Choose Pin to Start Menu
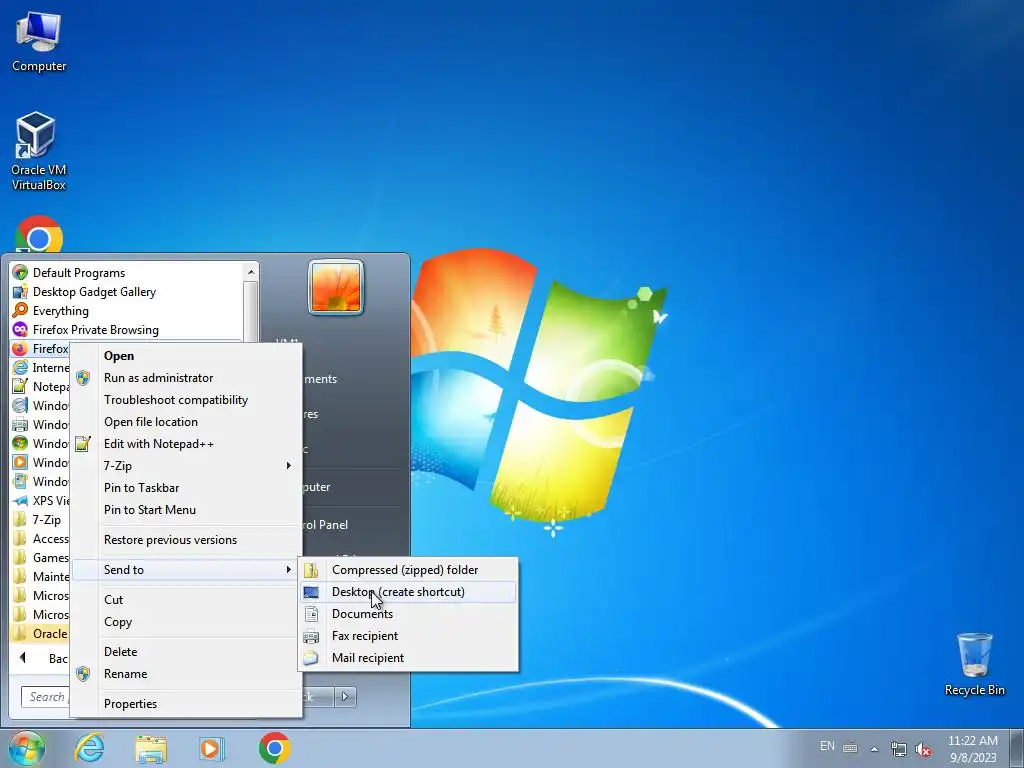This screenshot has height=768, width=1024. (x=186, y=510)
